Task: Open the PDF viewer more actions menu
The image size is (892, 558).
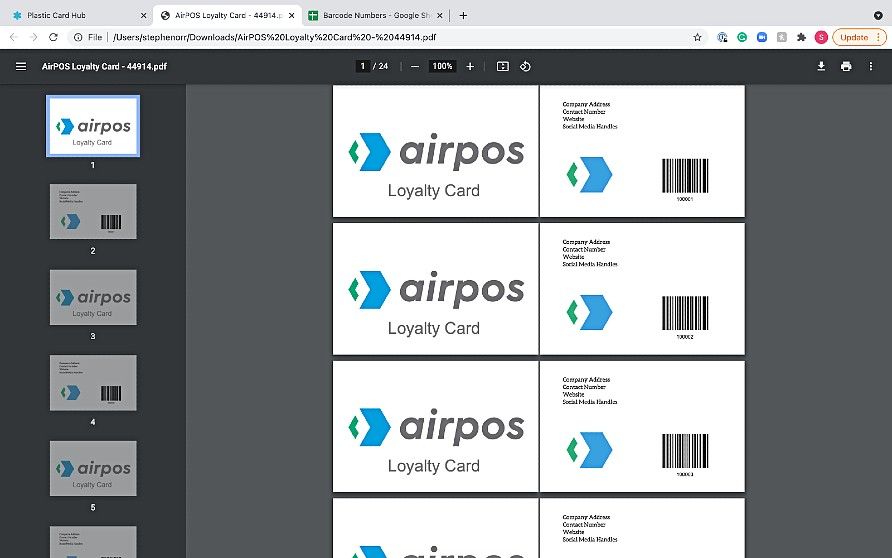Action: point(870,67)
